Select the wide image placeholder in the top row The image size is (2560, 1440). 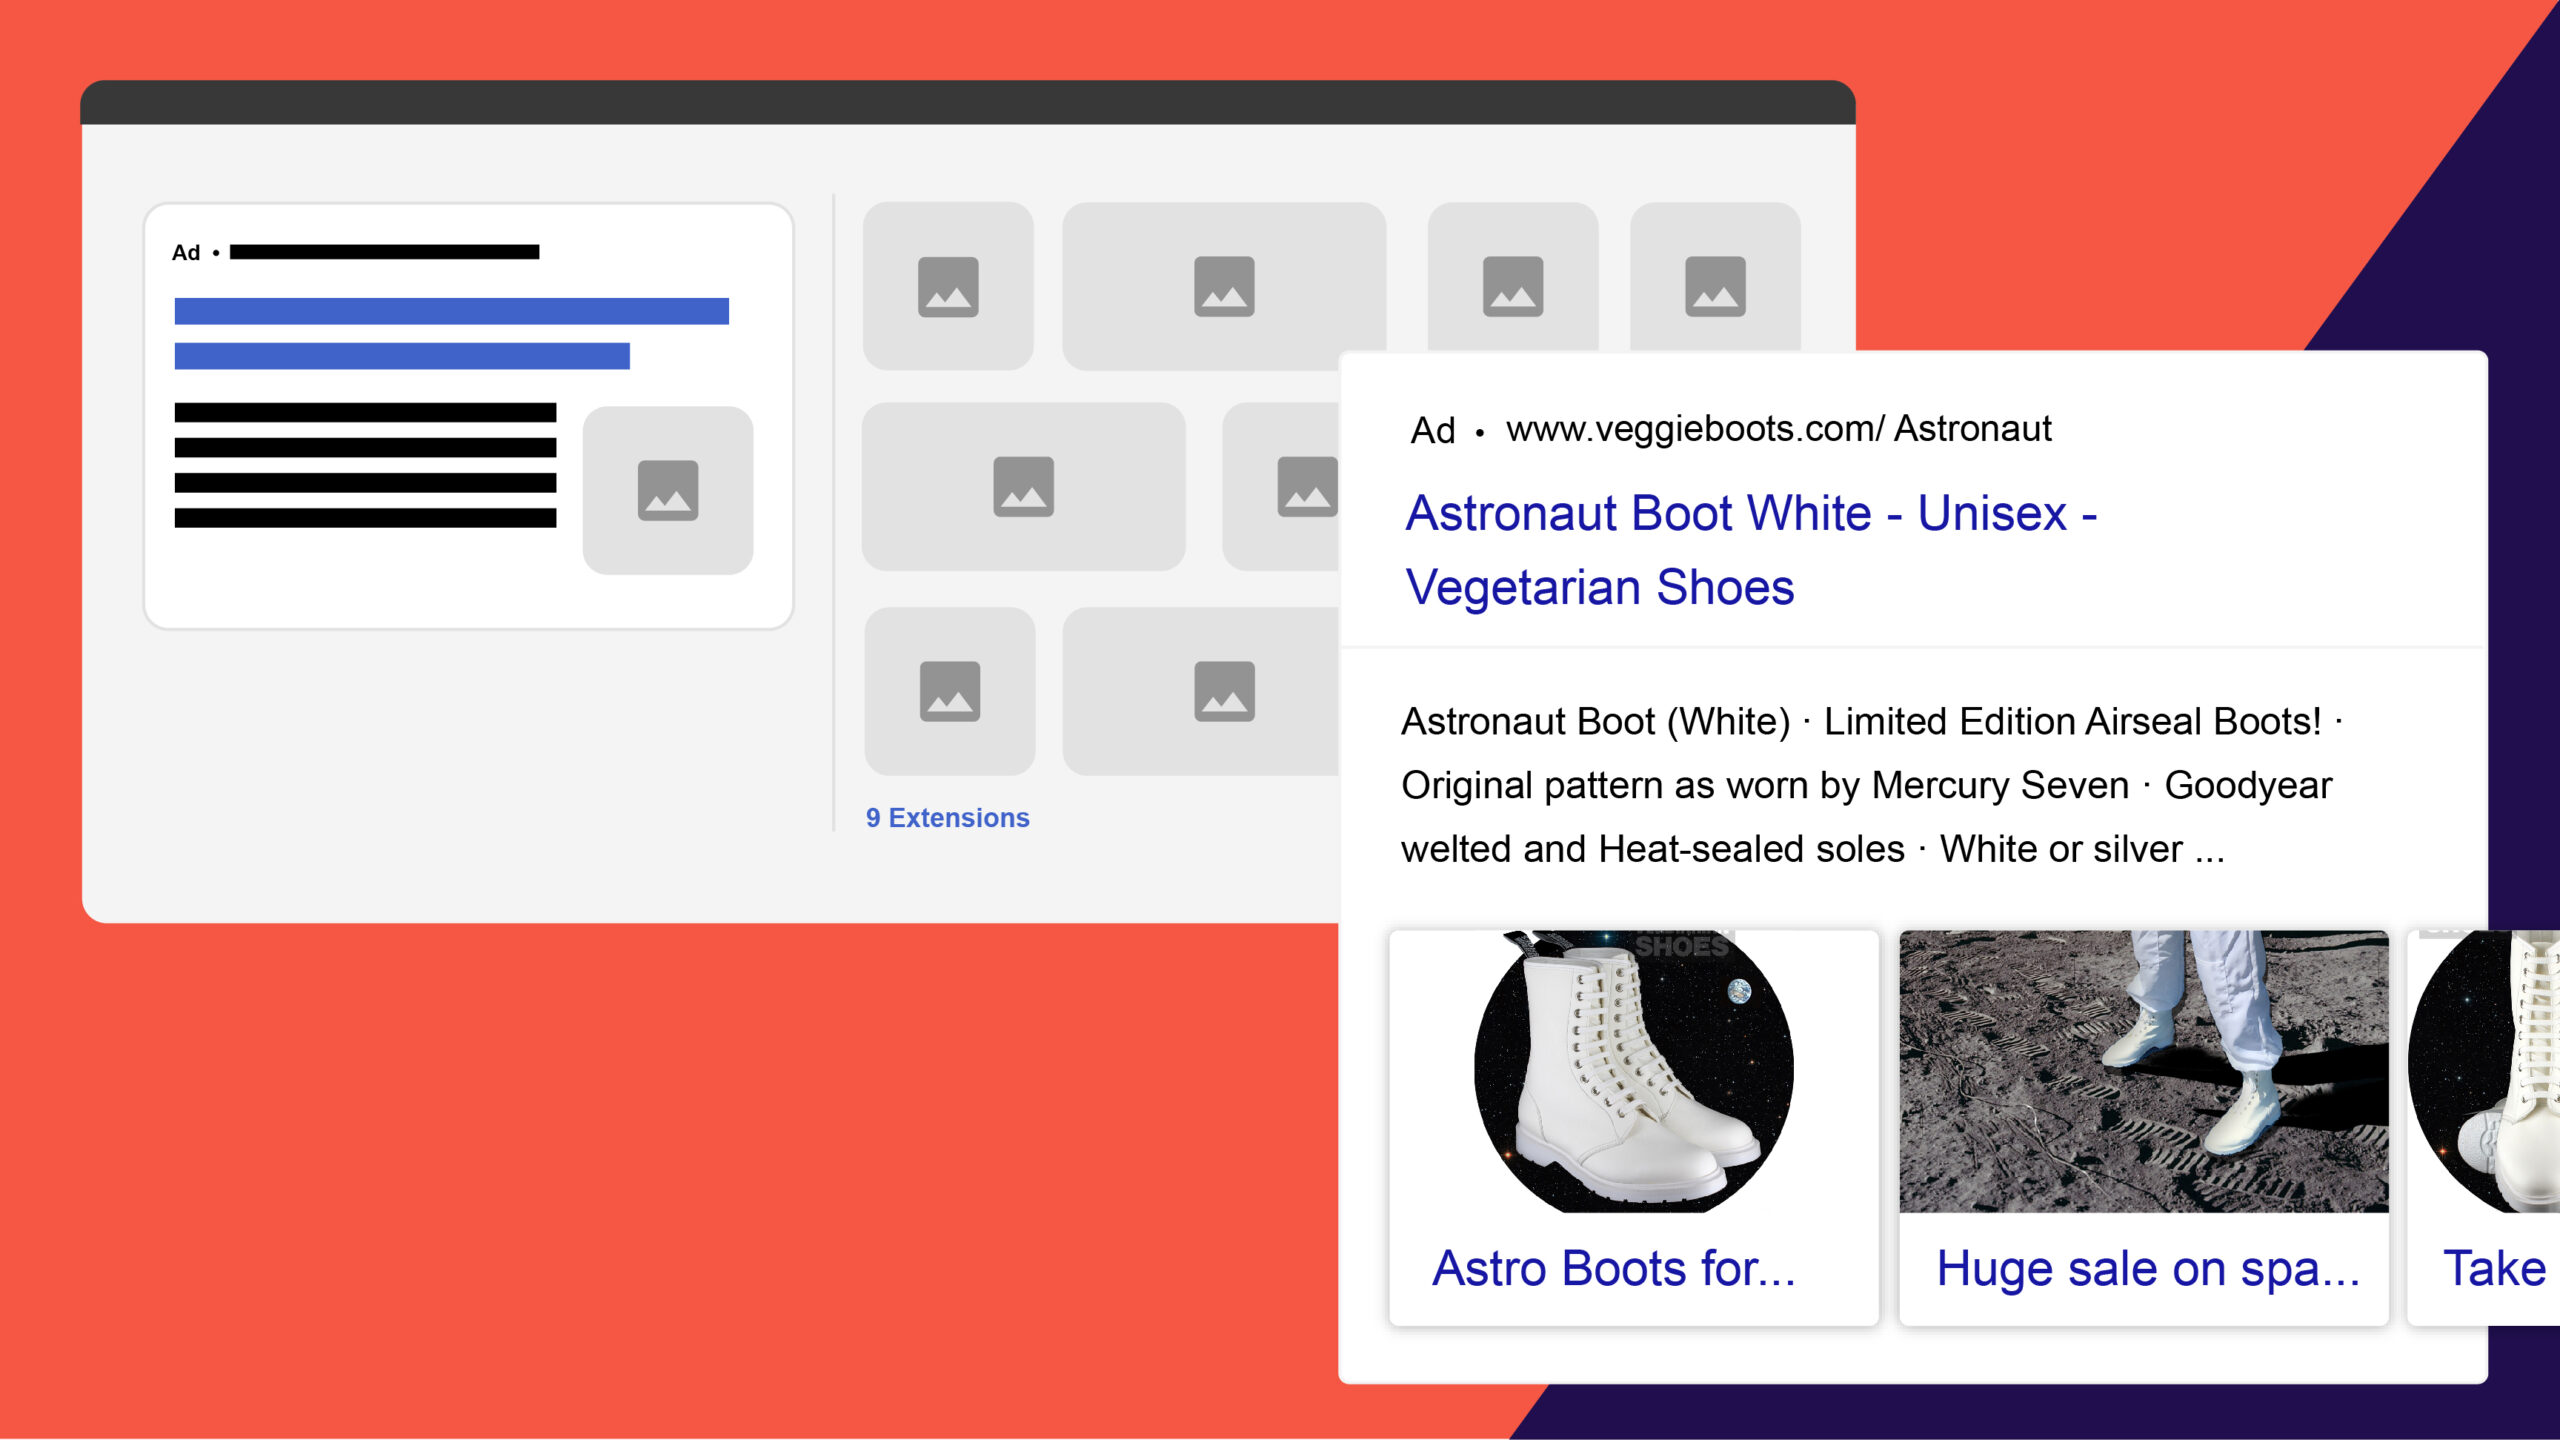pos(1224,286)
